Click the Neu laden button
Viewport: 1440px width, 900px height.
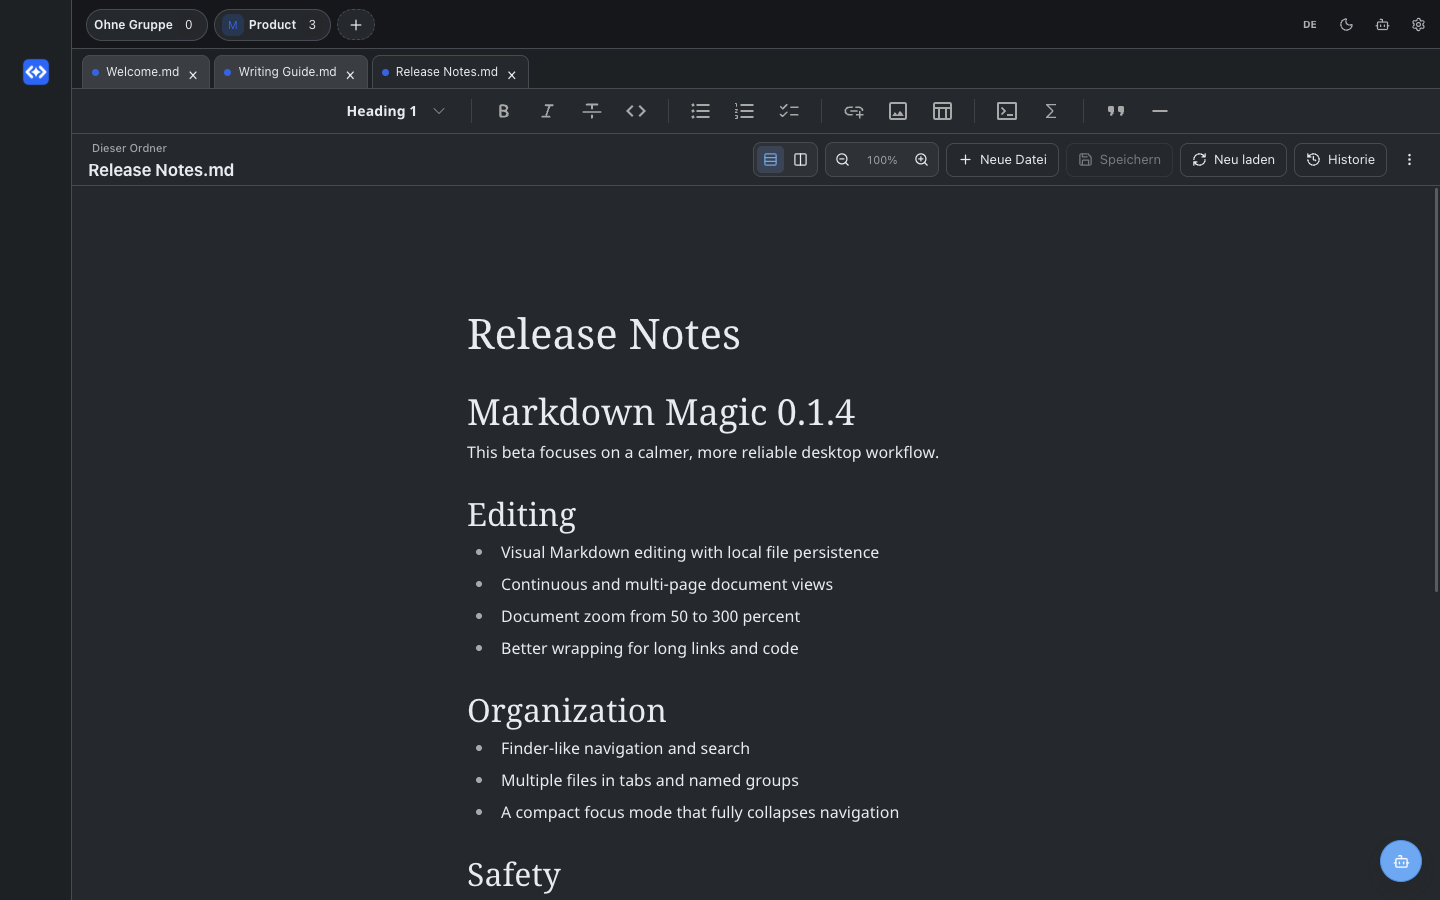coord(1233,160)
